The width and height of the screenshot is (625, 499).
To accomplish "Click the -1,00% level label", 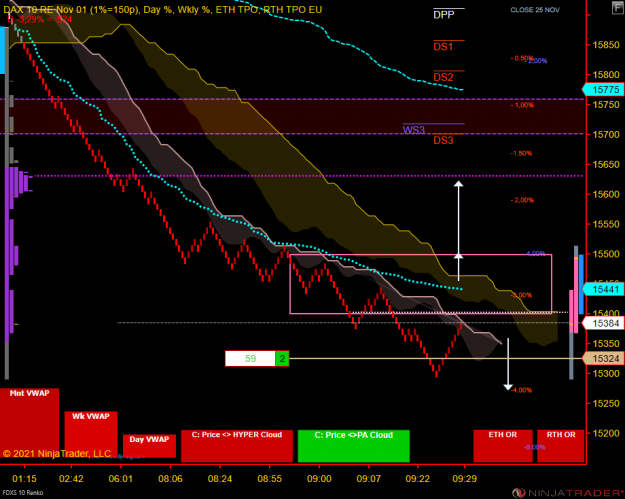I will 522,105.
